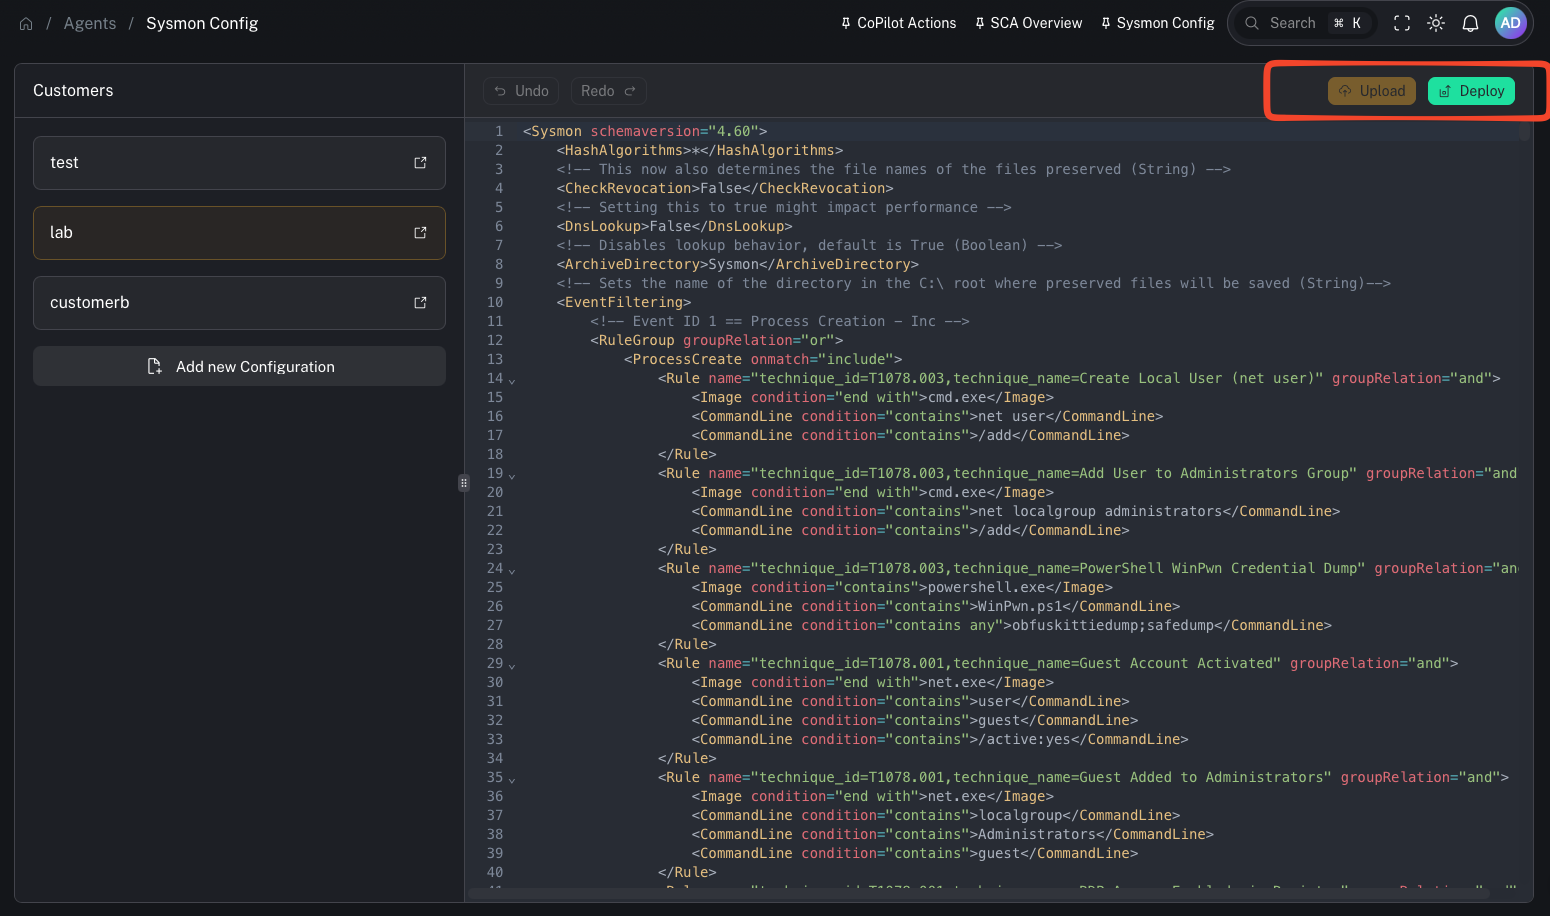Screen dimensions: 1550x916
Task: Click the drag handle on the editor divider
Action: click(463, 483)
